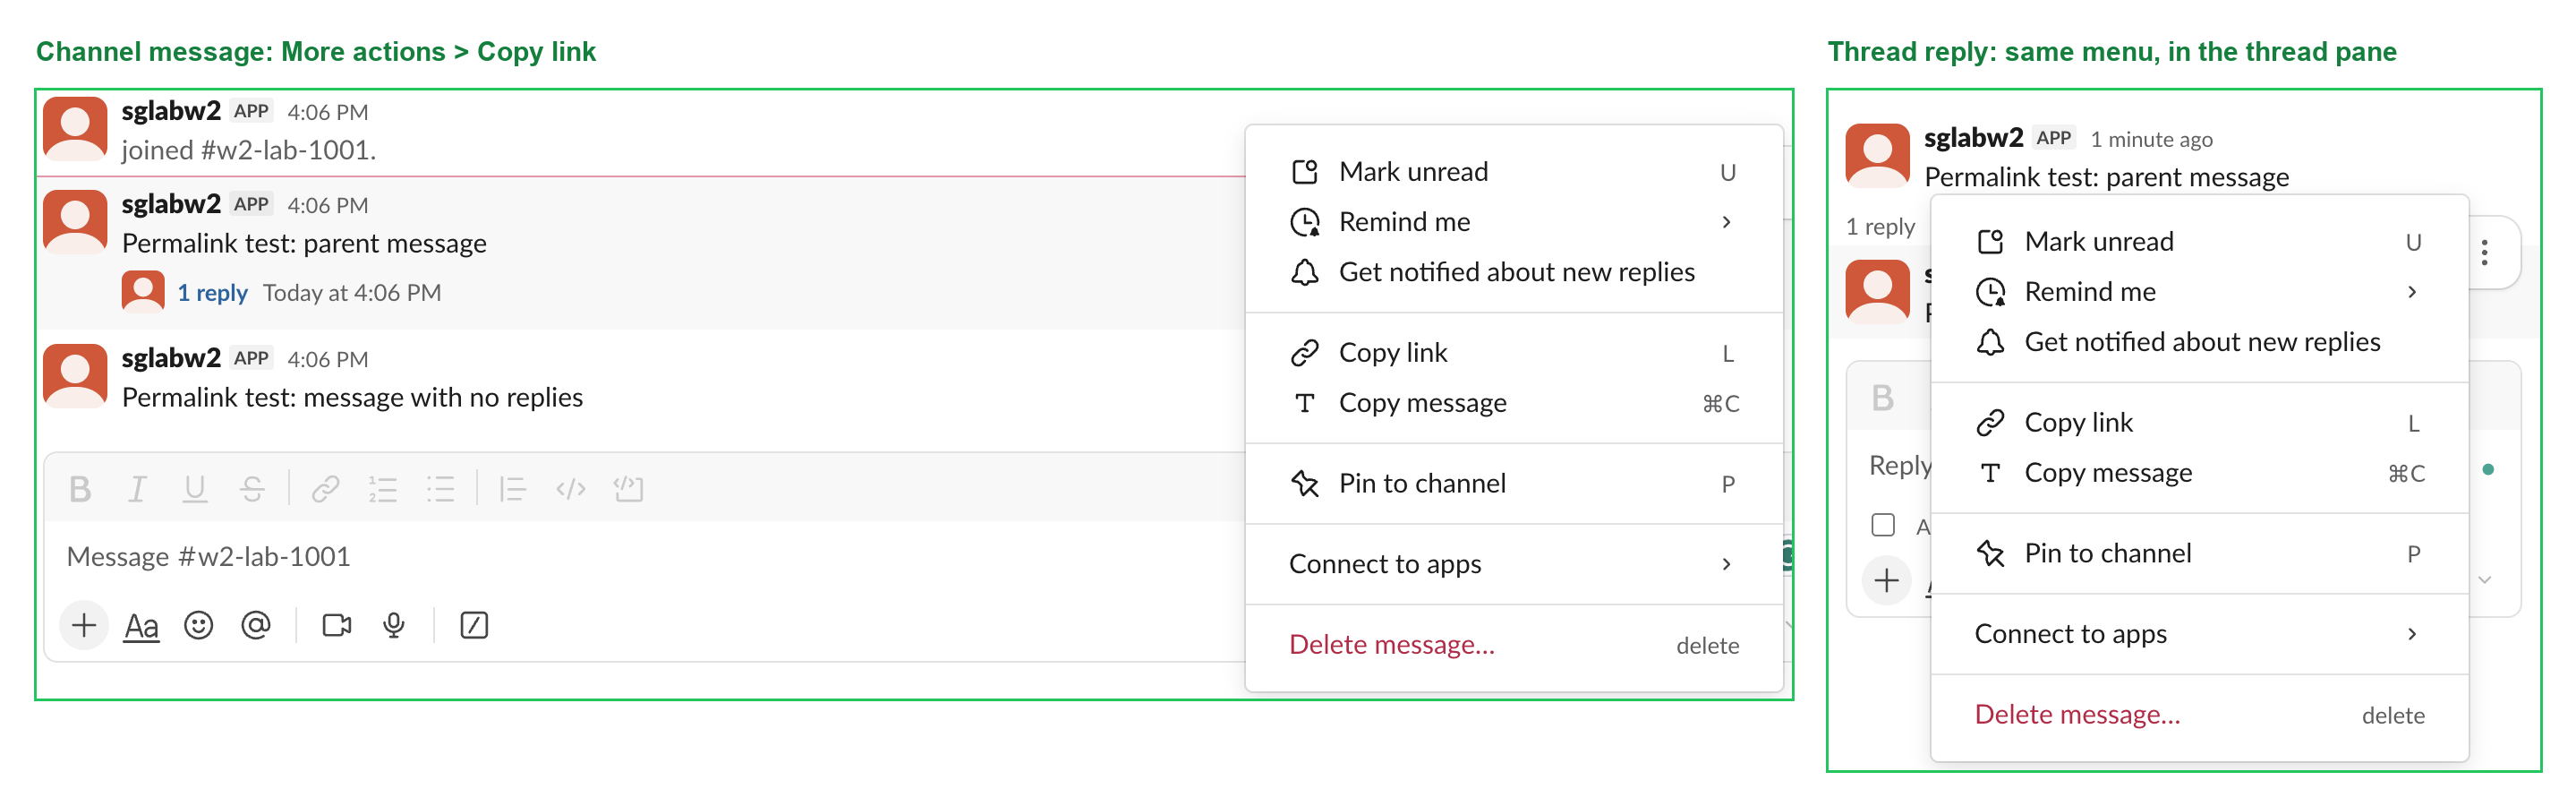Click Bold icon in channel message composer
This screenshot has width=2576, height=806.
click(x=80, y=489)
